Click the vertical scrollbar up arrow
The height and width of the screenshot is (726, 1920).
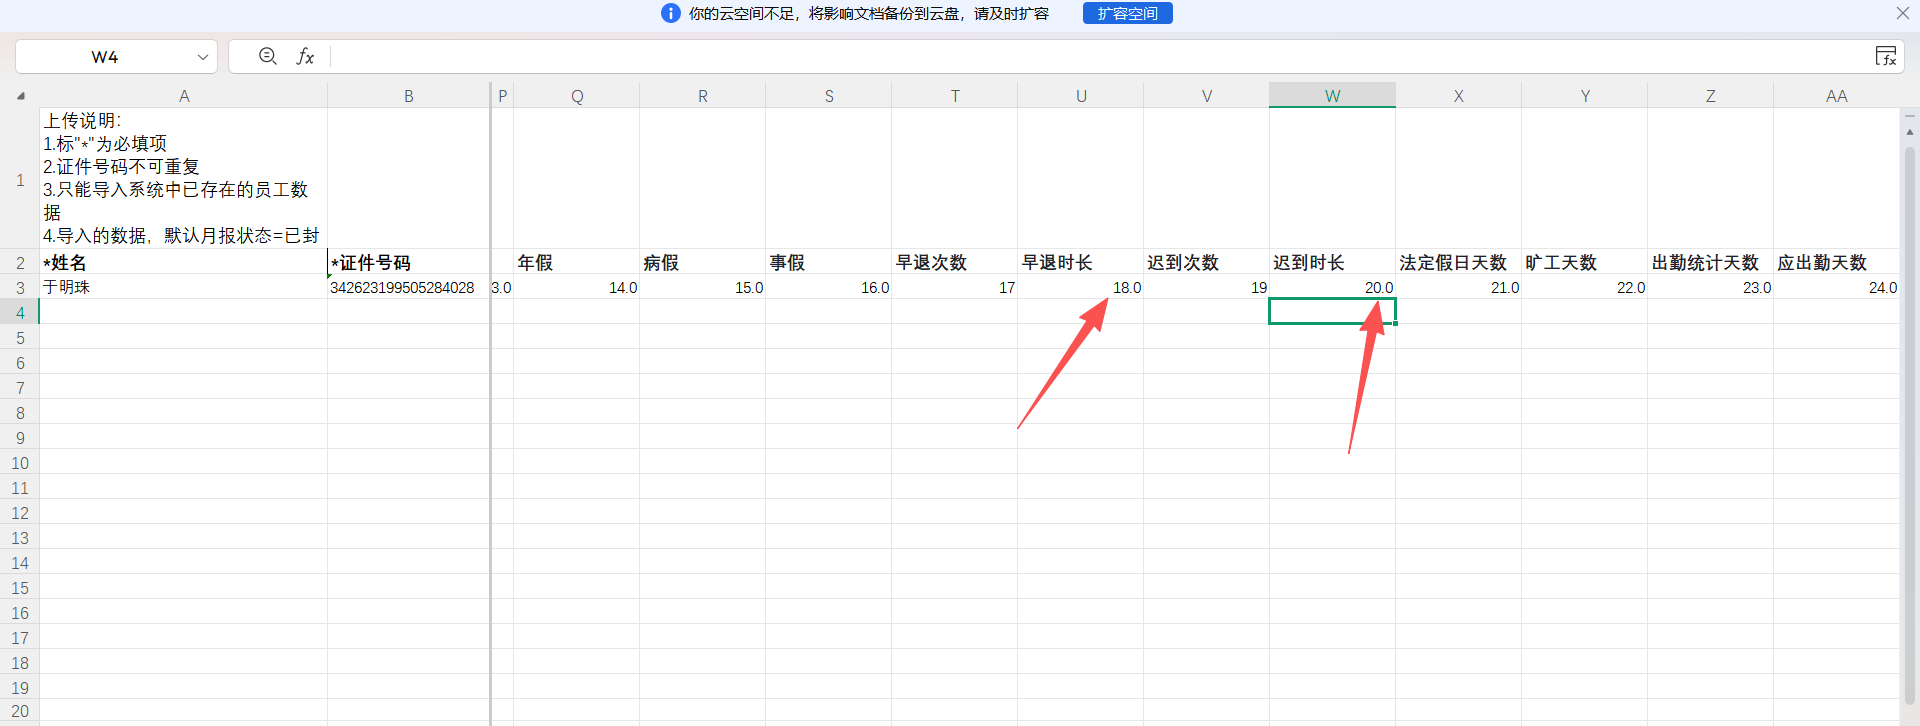[x=1909, y=132]
